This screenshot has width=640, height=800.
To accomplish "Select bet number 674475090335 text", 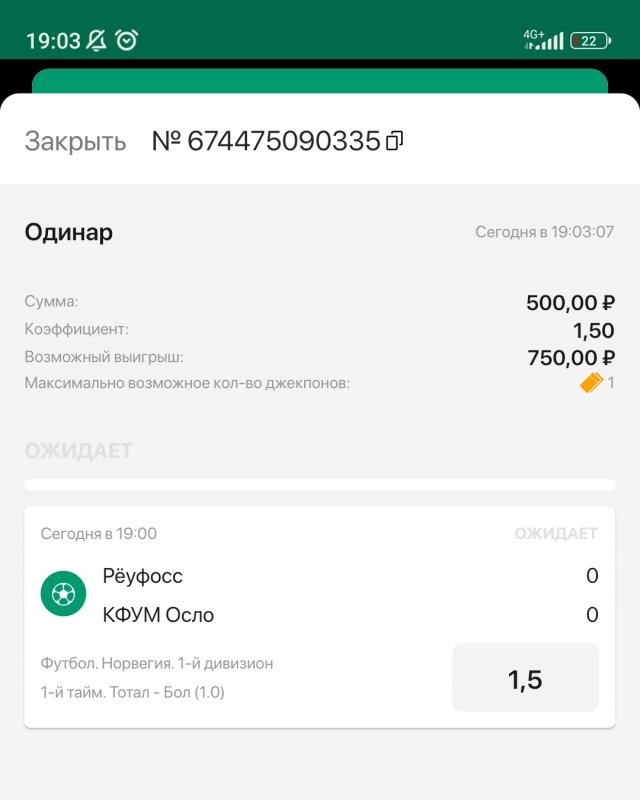I will click(x=267, y=141).
